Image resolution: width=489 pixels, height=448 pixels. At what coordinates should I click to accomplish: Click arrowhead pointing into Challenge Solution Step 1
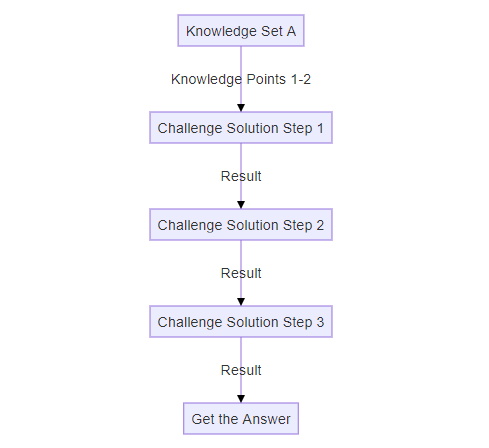point(241,108)
